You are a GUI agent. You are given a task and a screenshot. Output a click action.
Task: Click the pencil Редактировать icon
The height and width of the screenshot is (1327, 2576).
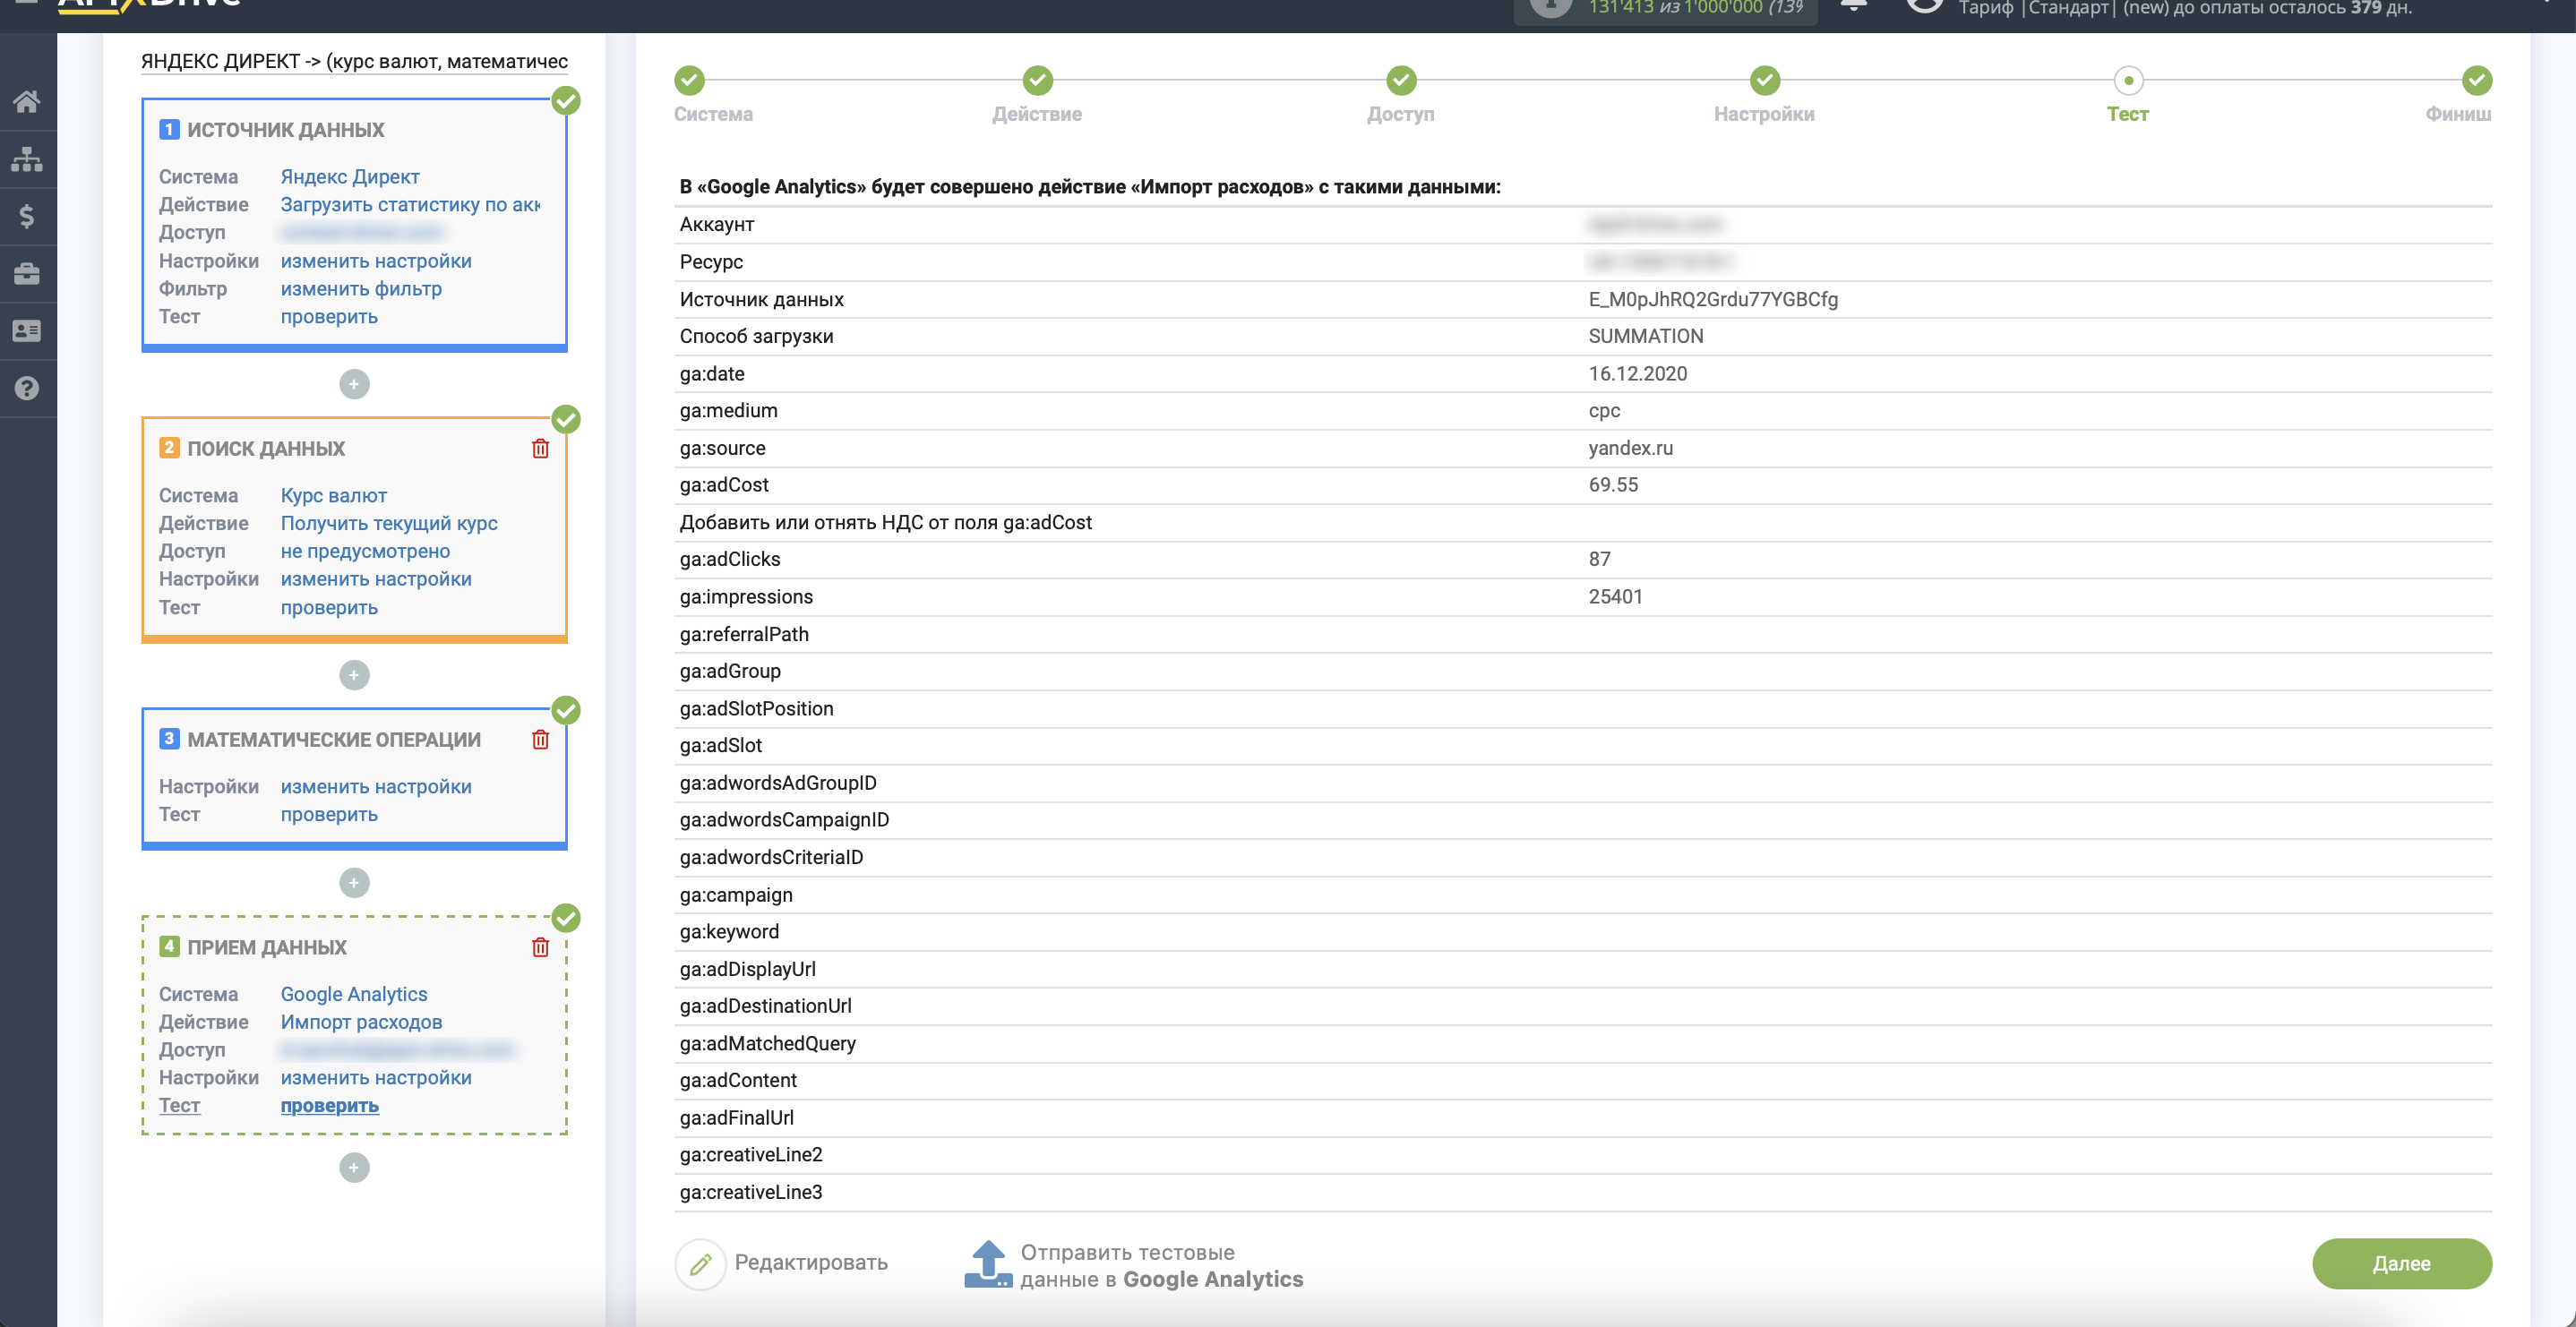click(x=700, y=1264)
